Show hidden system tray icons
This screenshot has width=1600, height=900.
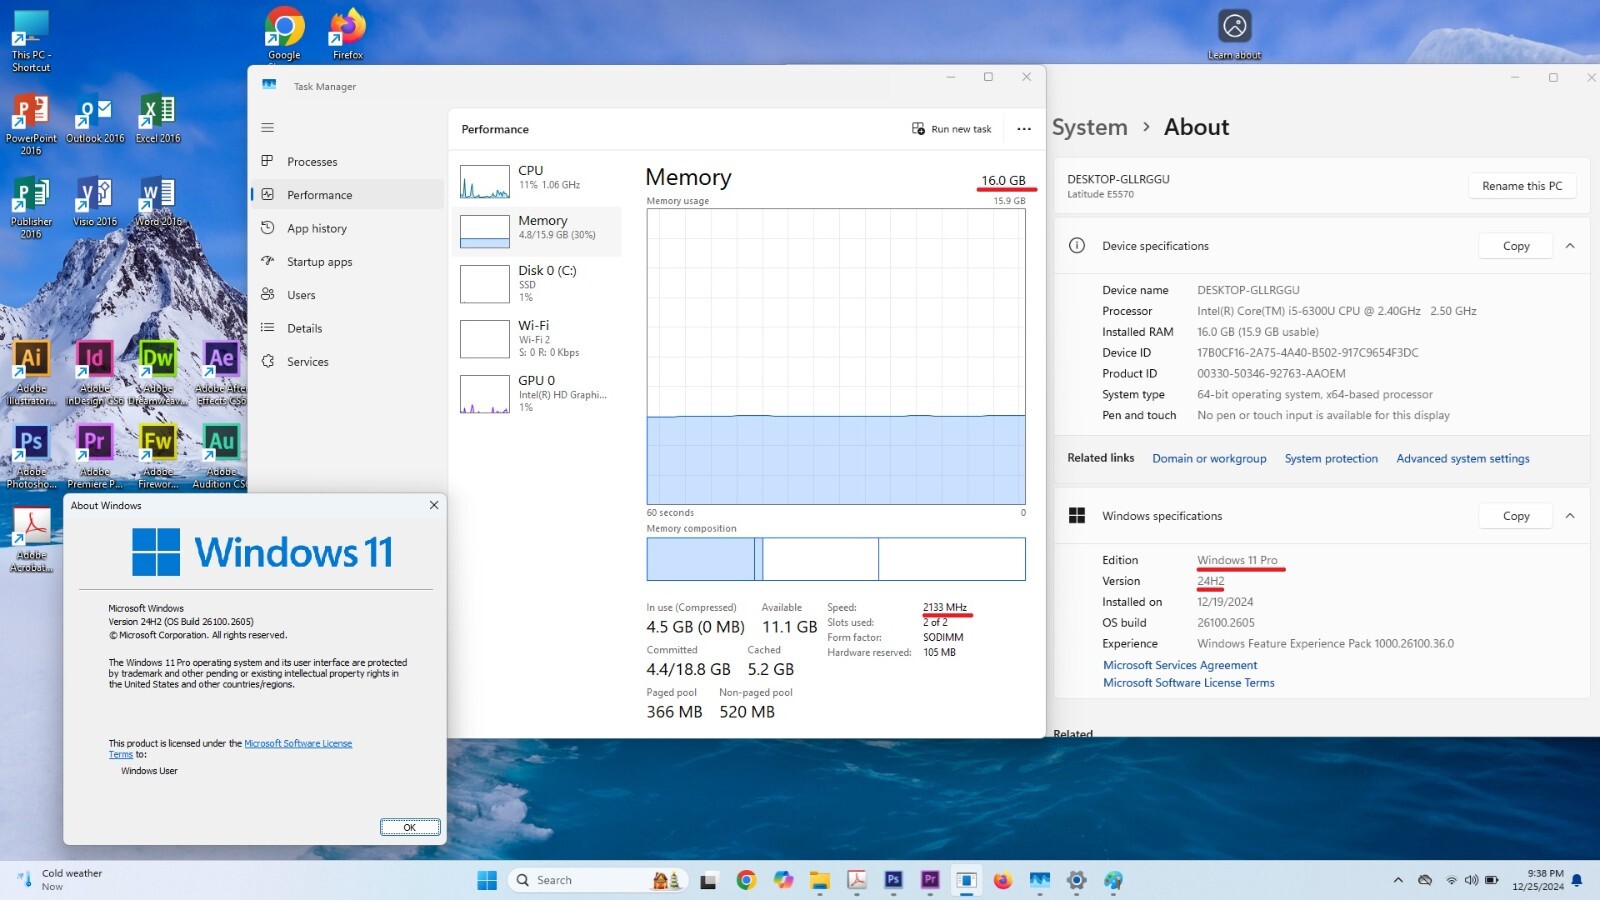1398,880
